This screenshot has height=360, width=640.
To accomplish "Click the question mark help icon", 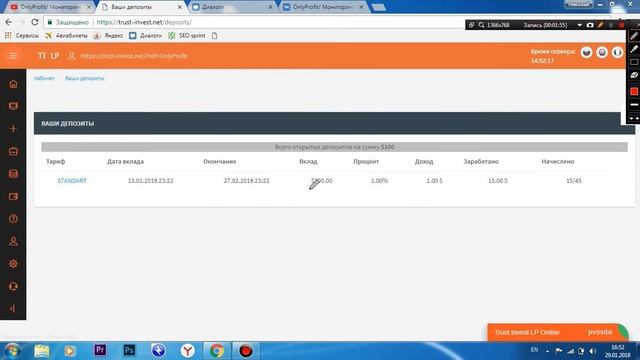I will pyautogui.click(x=13, y=219).
